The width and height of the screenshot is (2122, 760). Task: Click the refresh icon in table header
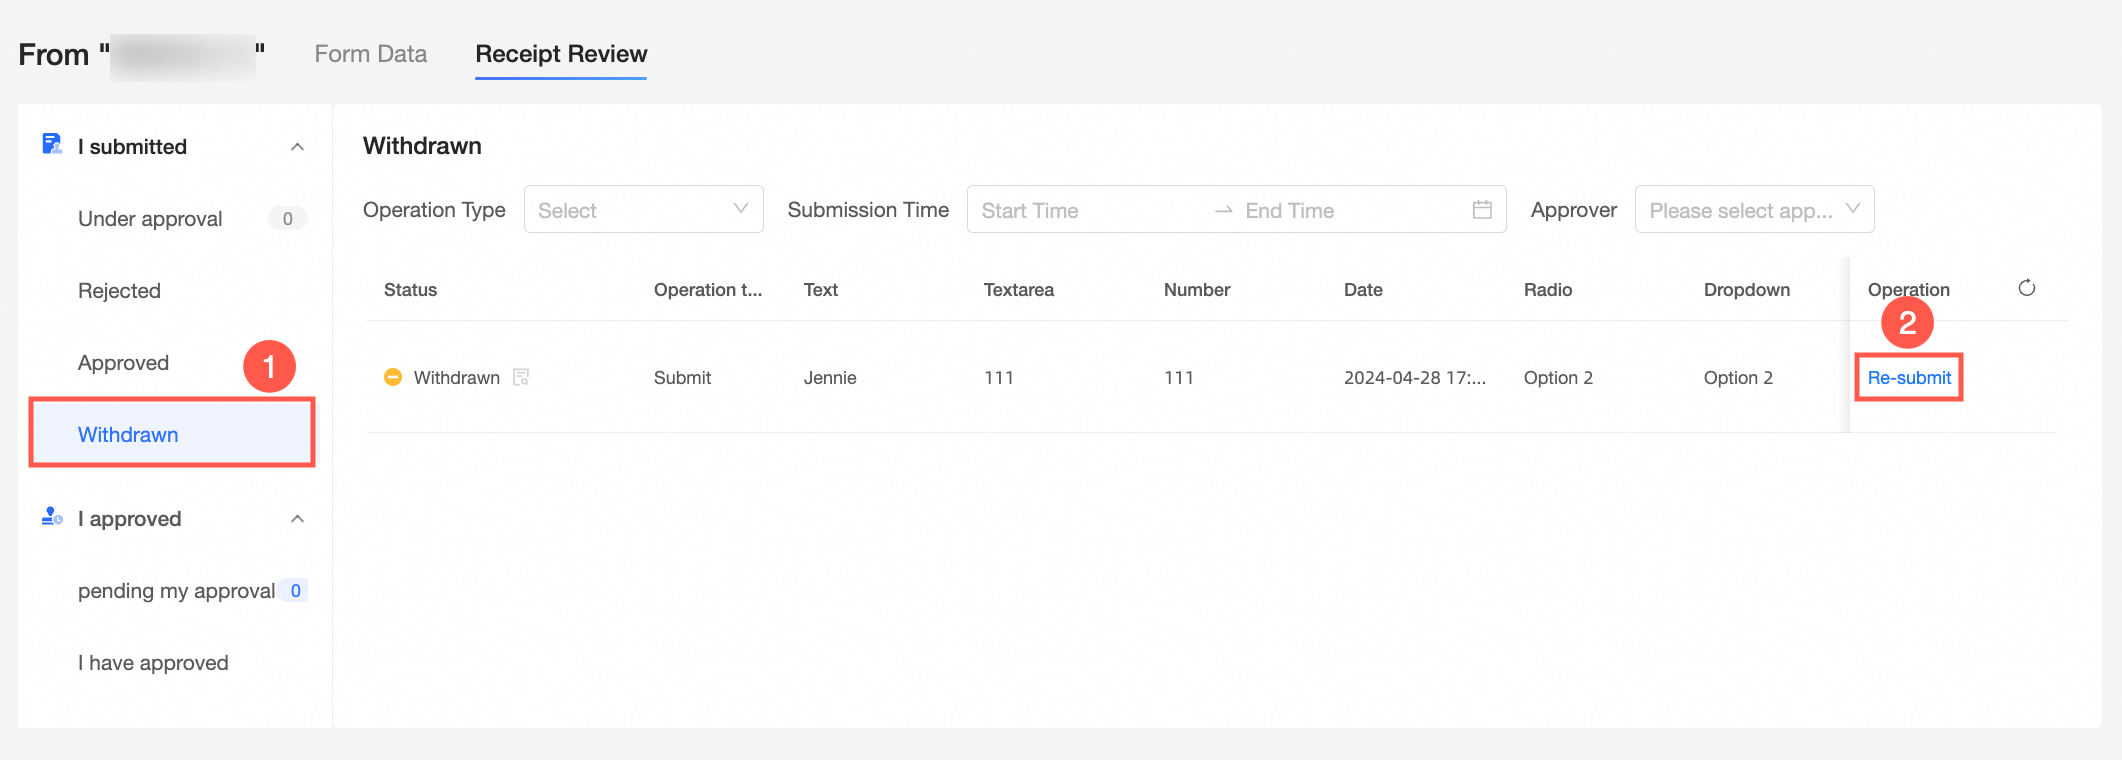coord(2026,288)
